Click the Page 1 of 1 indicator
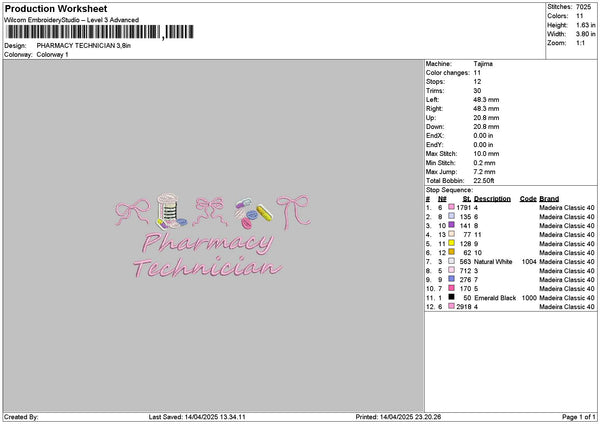600x424 pixels. (x=579, y=417)
